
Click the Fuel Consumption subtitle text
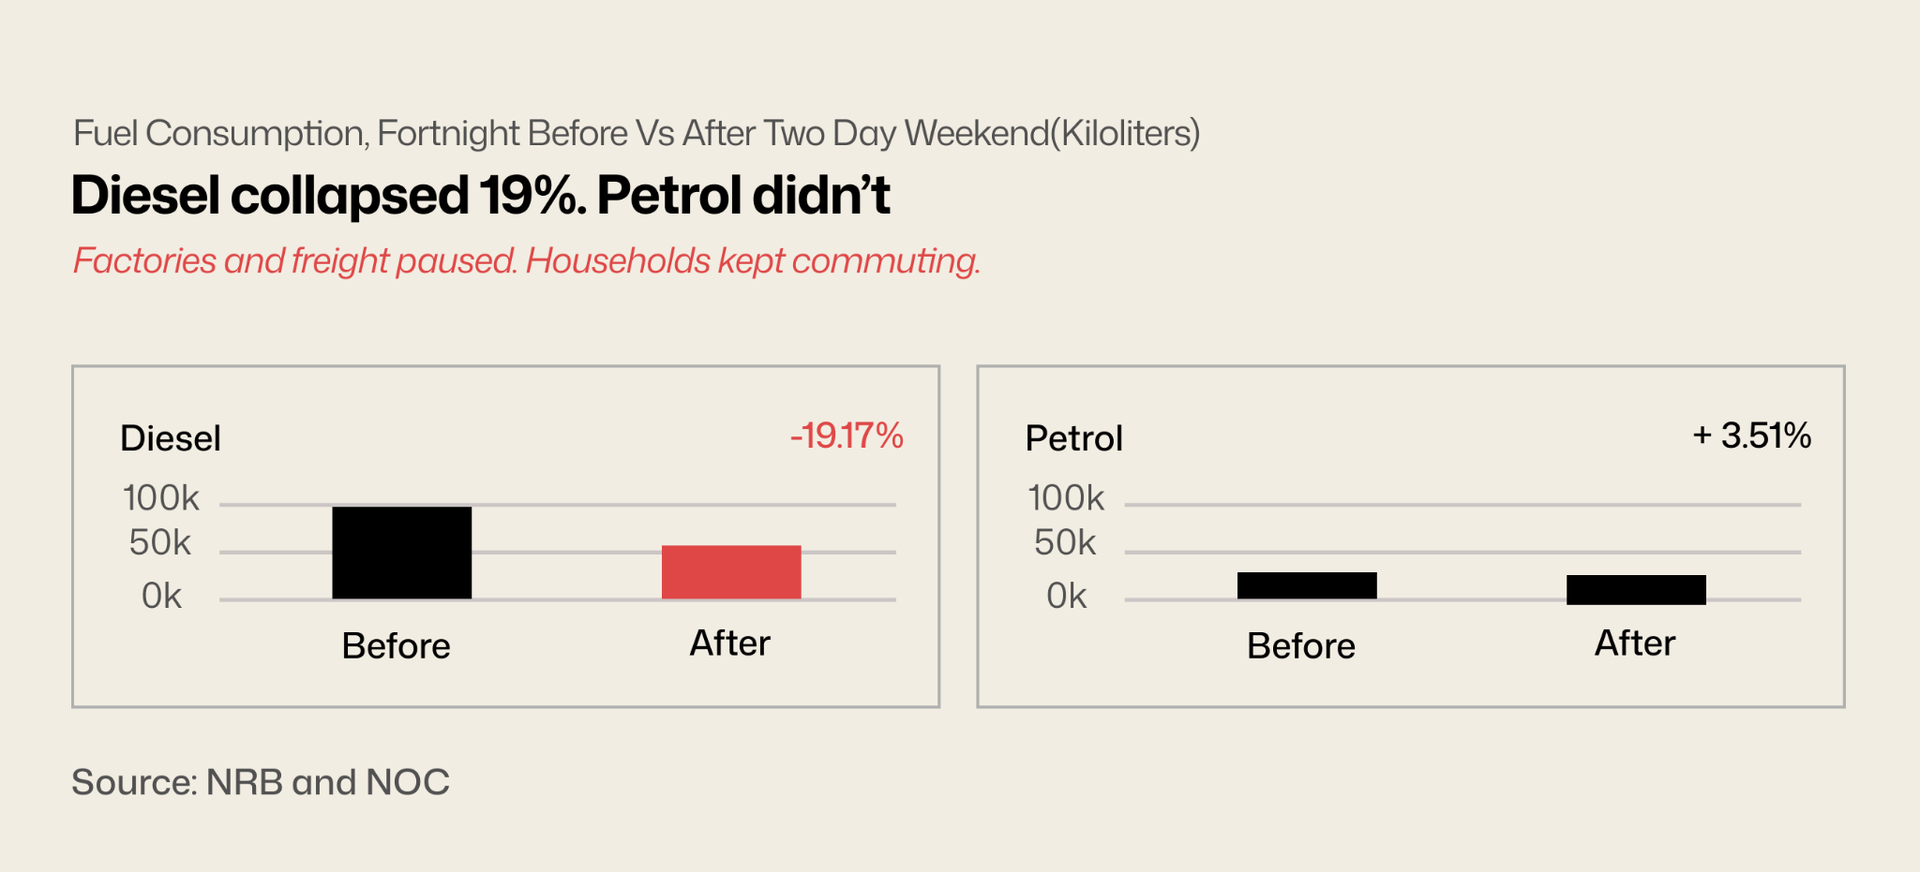click(636, 133)
